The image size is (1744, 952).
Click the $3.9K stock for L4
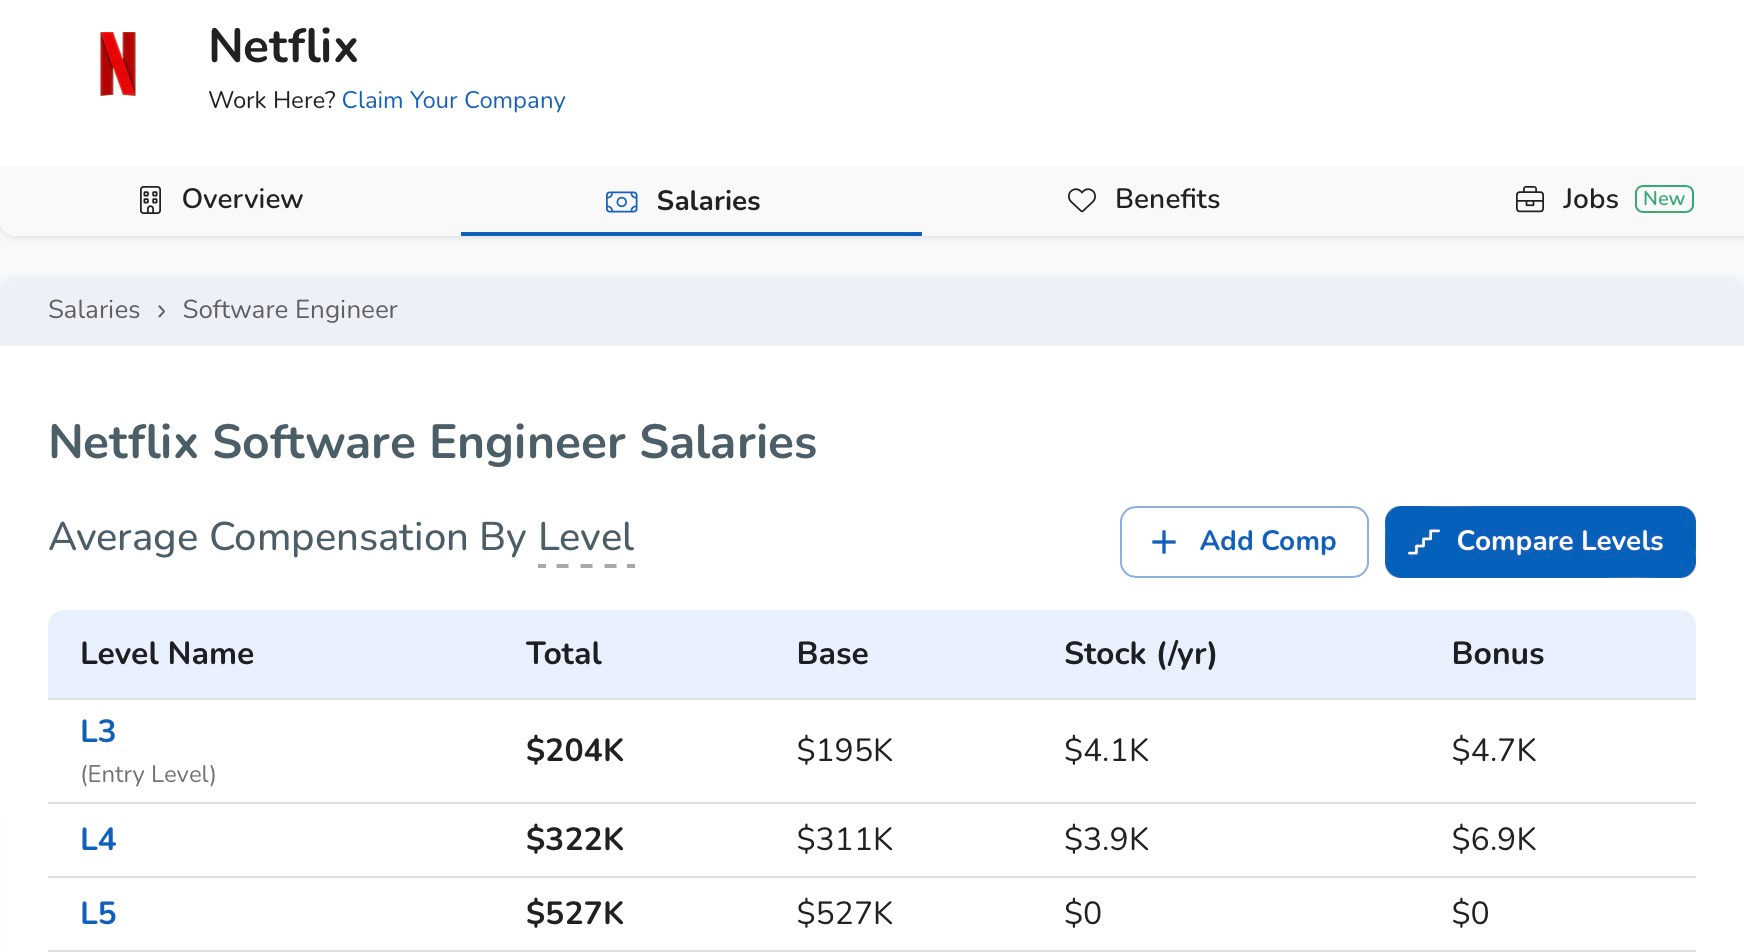pos(1107,839)
